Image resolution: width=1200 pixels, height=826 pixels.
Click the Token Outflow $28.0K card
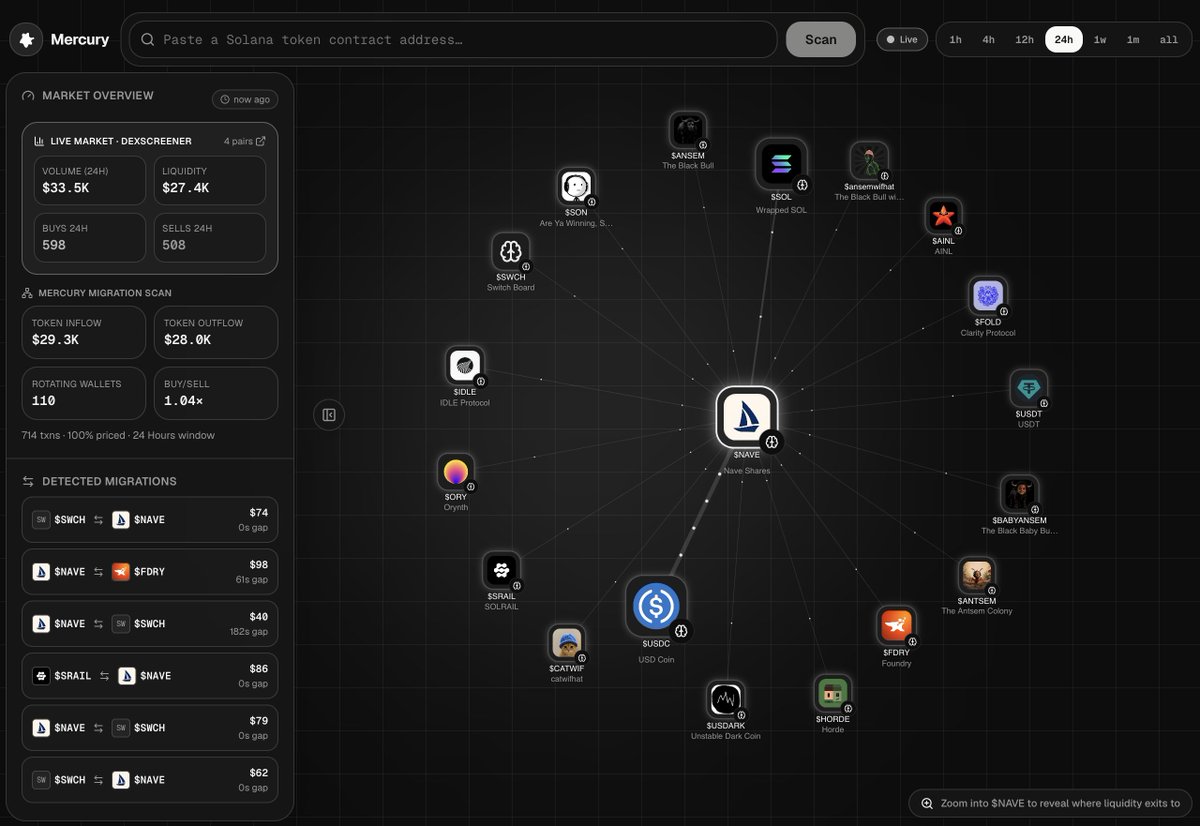[x=216, y=332]
